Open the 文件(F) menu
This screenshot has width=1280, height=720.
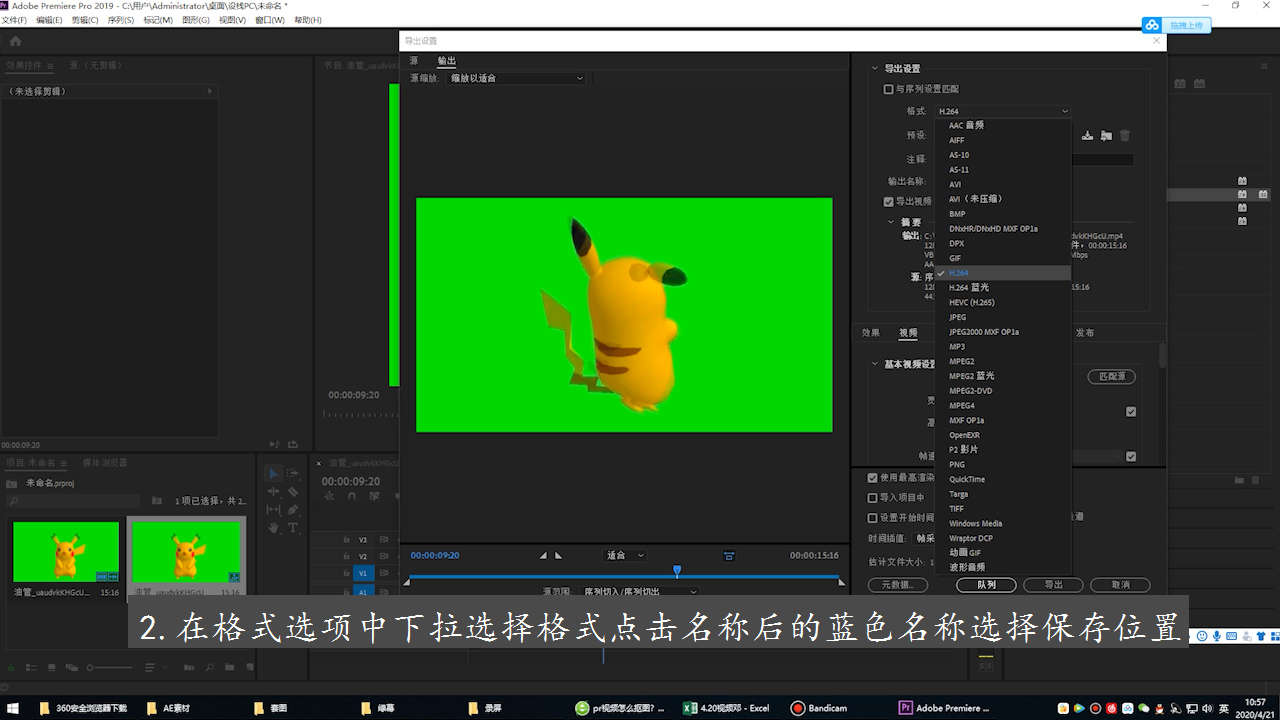[x=14, y=20]
